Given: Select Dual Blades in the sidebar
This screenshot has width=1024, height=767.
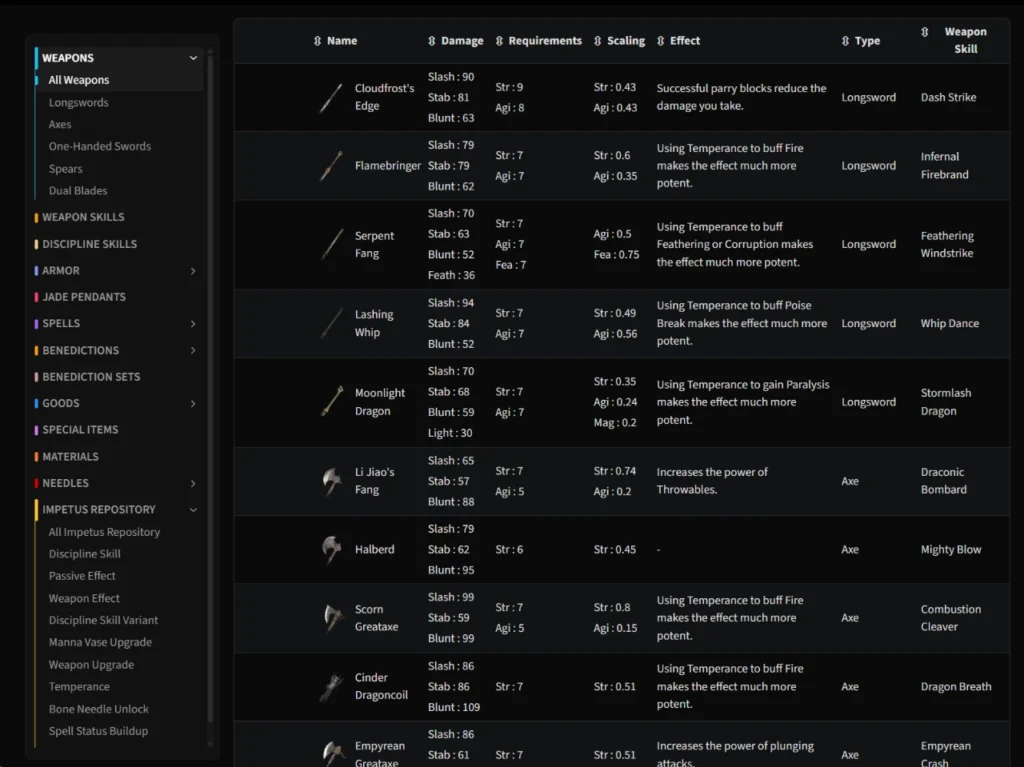Looking at the screenshot, I should 78,191.
